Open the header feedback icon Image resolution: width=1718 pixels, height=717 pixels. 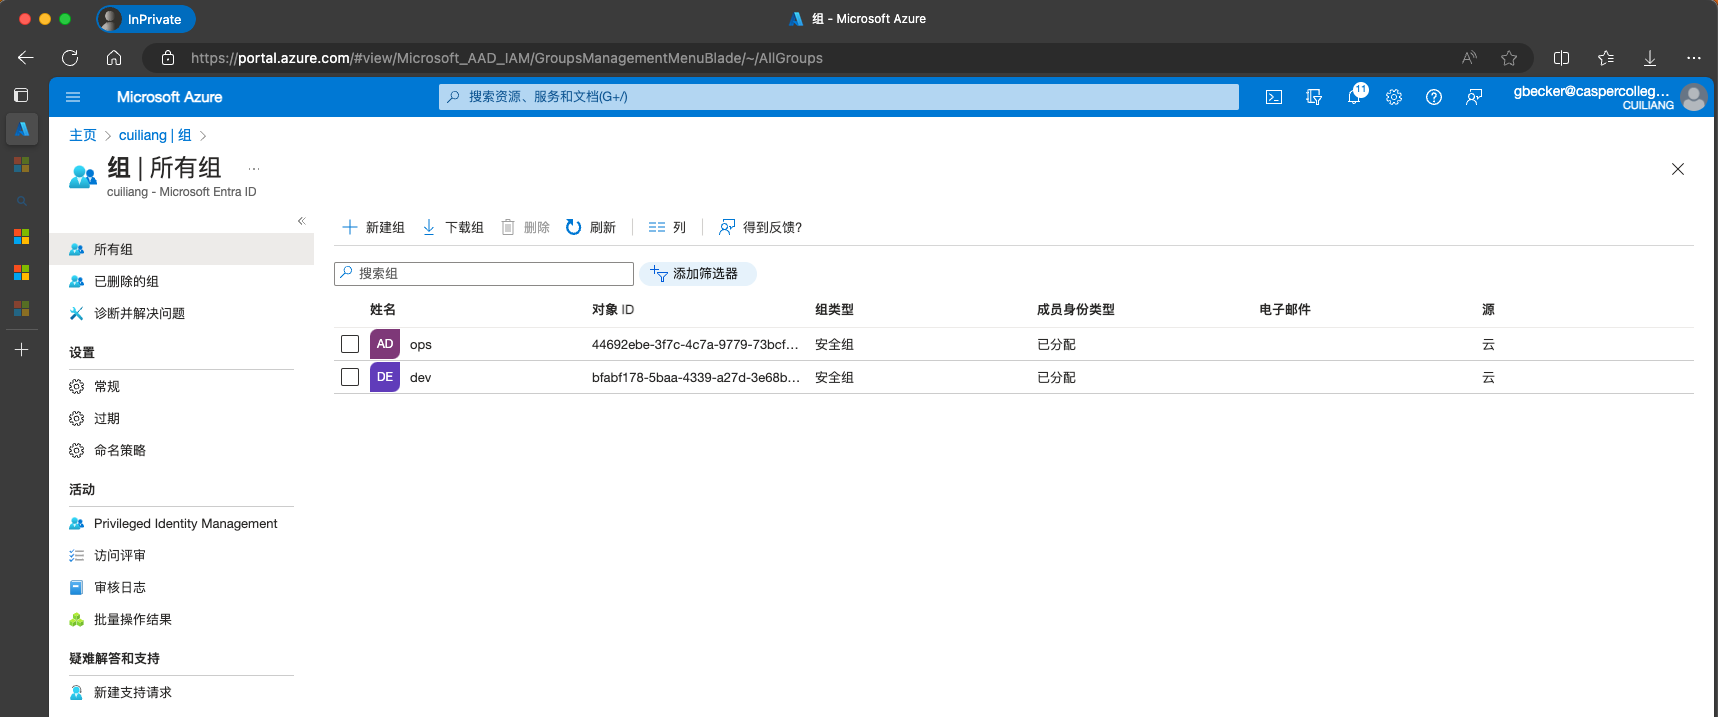click(x=1474, y=97)
